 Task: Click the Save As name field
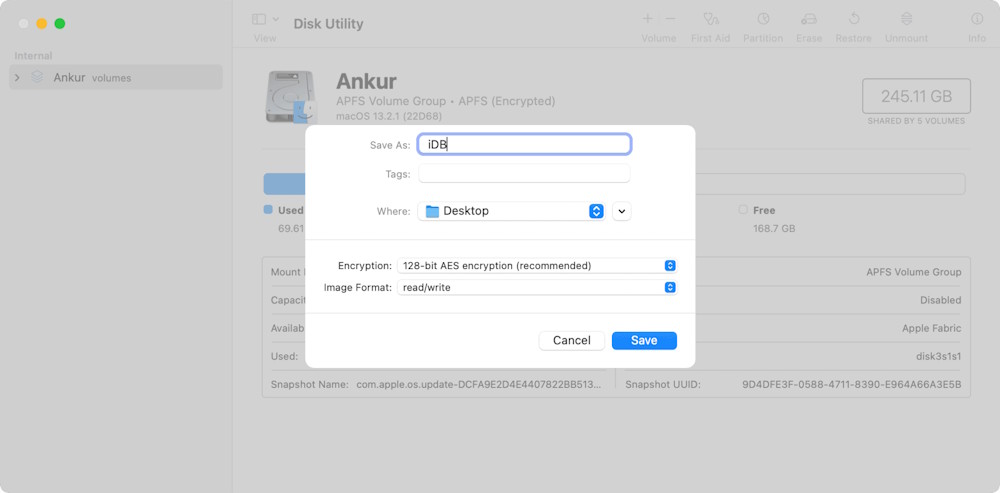click(524, 145)
